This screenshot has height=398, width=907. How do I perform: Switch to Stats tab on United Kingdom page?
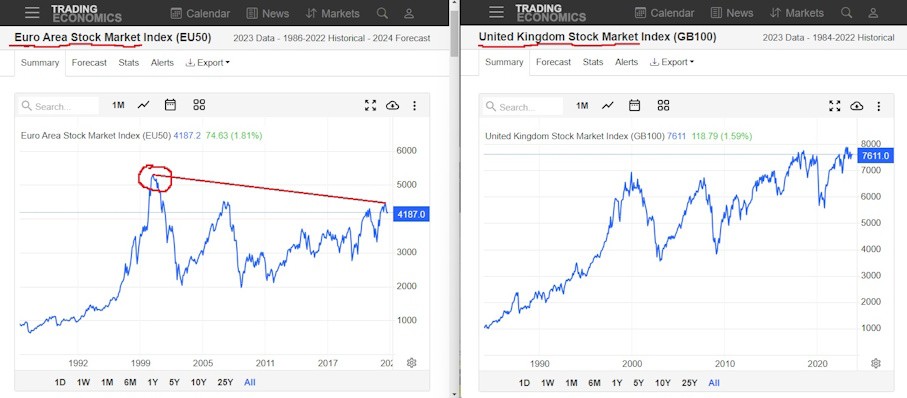point(593,62)
